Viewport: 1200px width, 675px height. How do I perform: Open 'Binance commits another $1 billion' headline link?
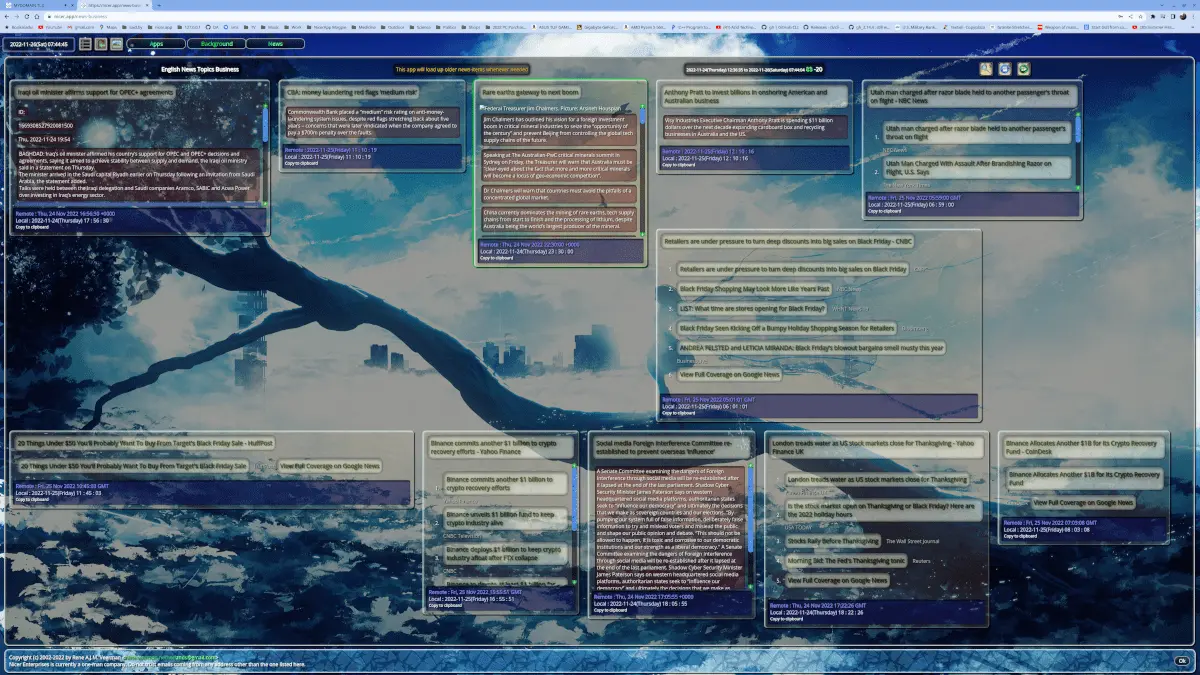point(505,484)
